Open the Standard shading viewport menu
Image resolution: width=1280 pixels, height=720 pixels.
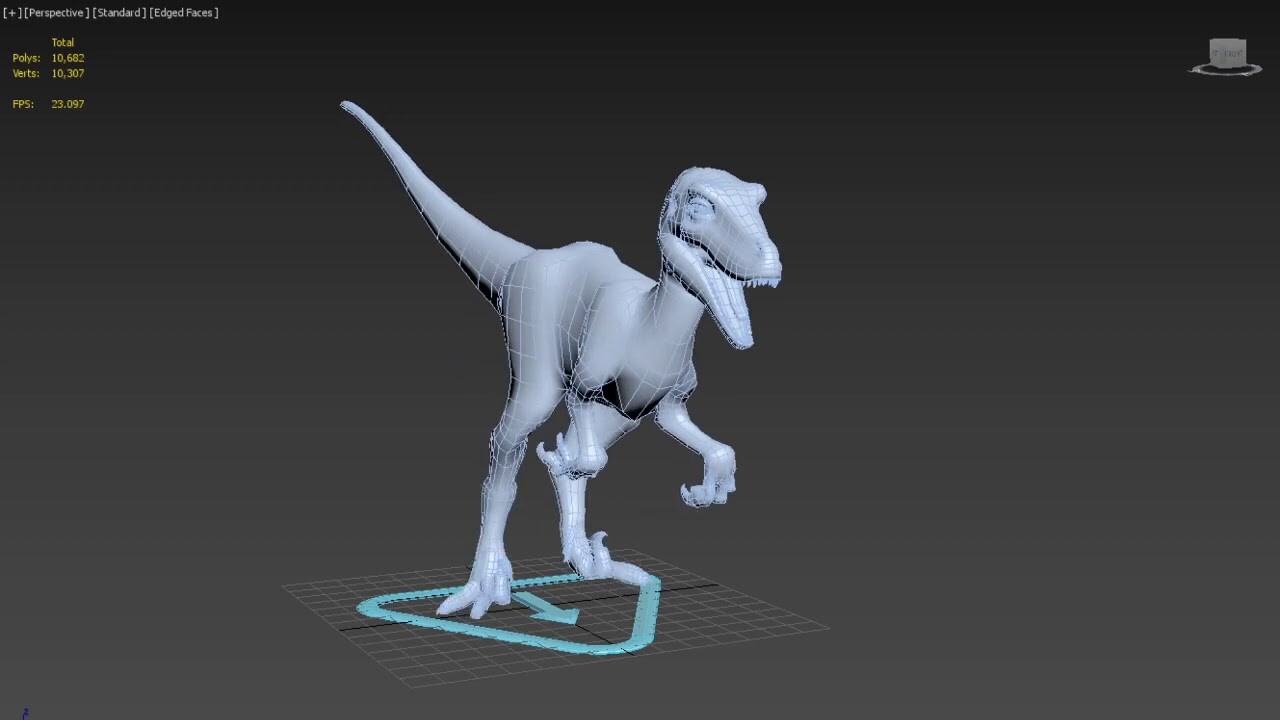120,12
